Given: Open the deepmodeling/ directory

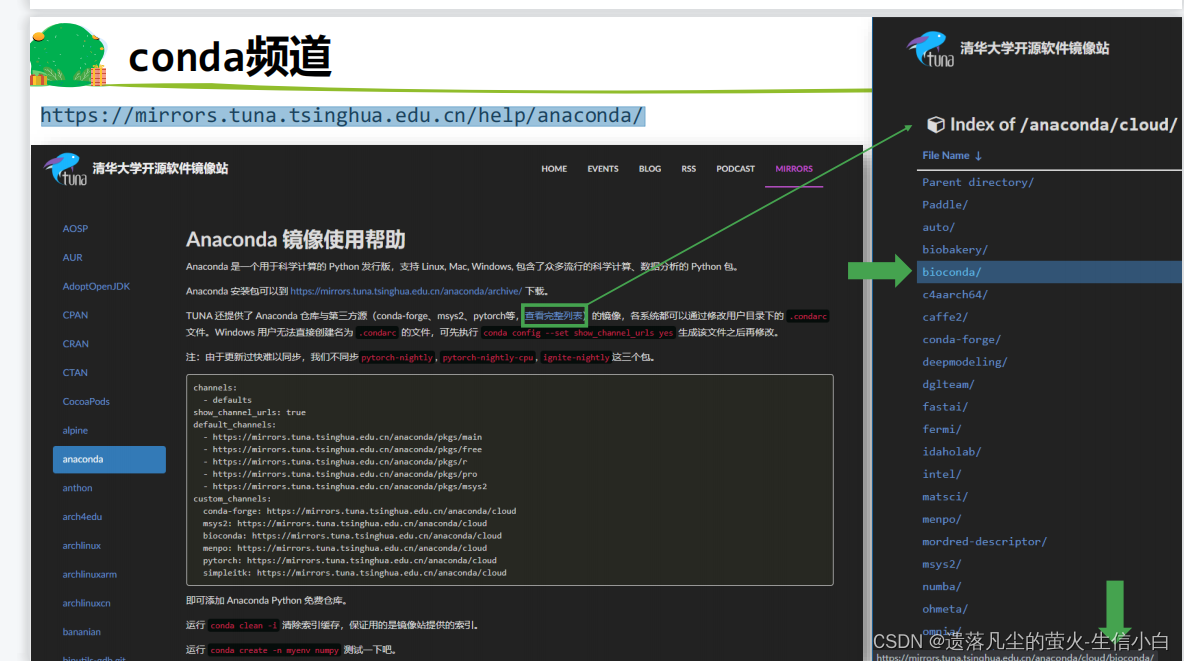Looking at the screenshot, I should 964,362.
